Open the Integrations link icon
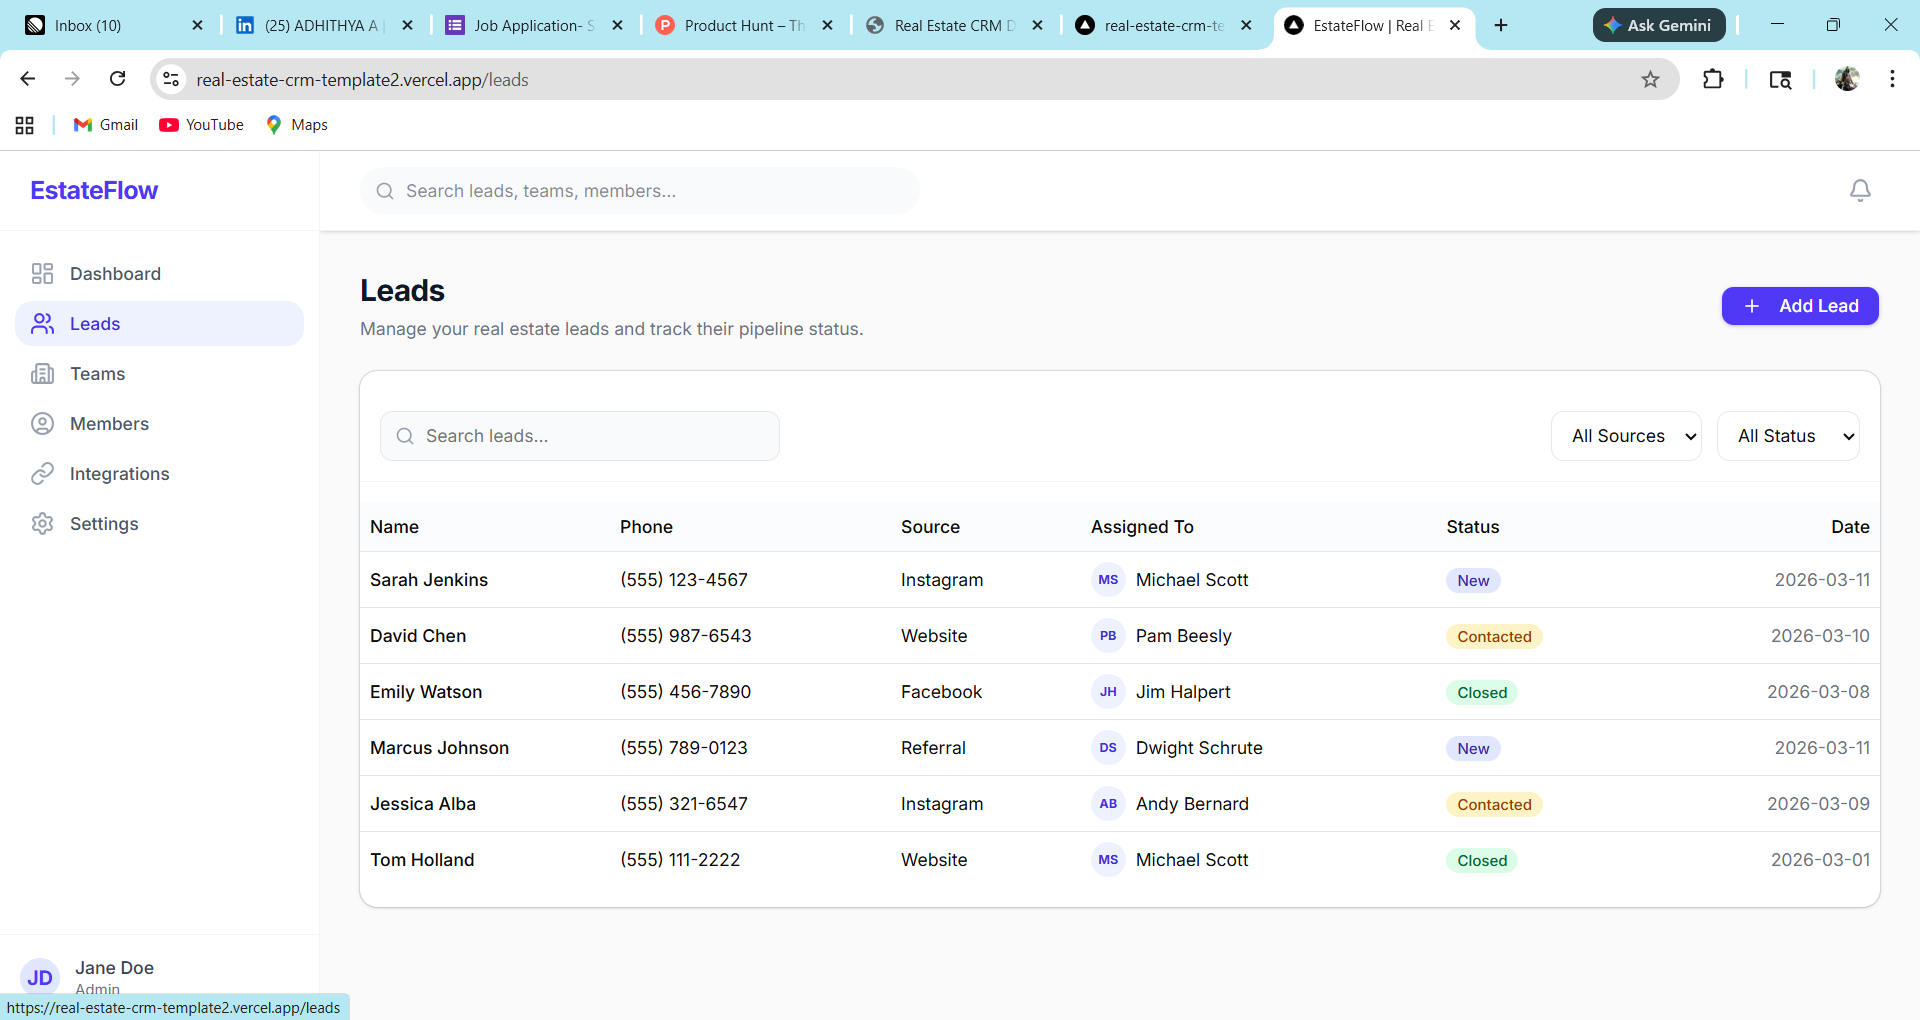The width and height of the screenshot is (1920, 1020). click(x=41, y=473)
